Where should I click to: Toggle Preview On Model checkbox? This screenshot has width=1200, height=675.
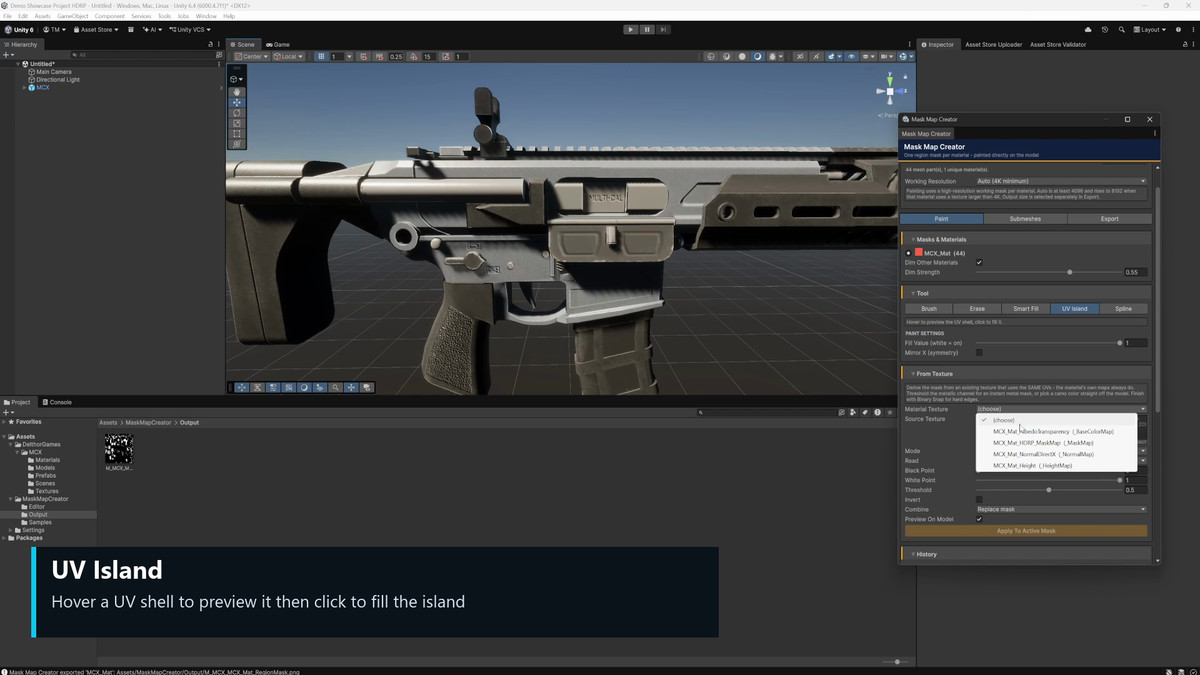click(979, 519)
